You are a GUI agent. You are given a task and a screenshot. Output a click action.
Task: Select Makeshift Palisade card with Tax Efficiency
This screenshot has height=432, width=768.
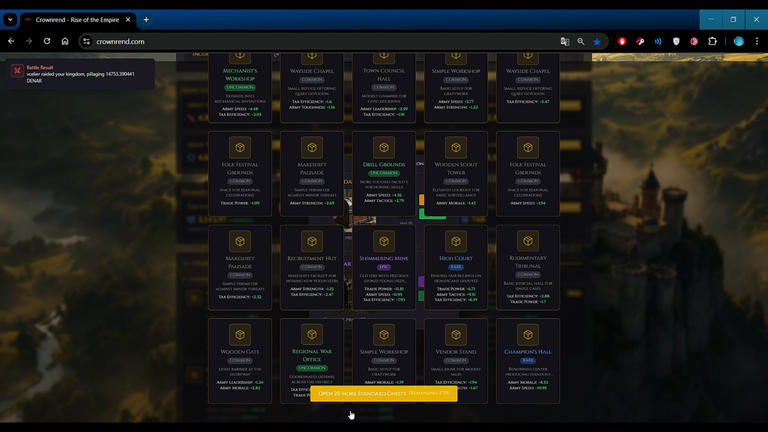point(240,267)
